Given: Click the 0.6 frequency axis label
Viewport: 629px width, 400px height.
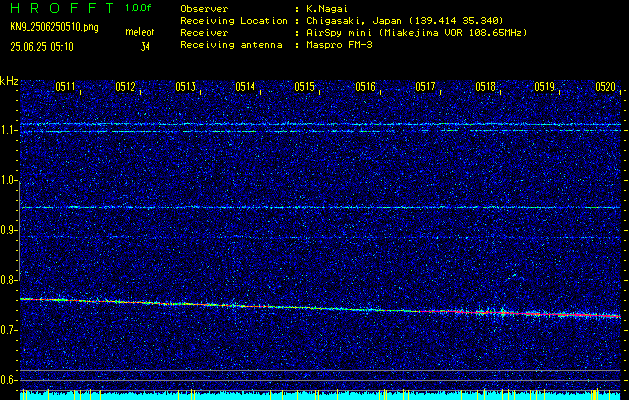Looking at the screenshot, I should pos(8,380).
